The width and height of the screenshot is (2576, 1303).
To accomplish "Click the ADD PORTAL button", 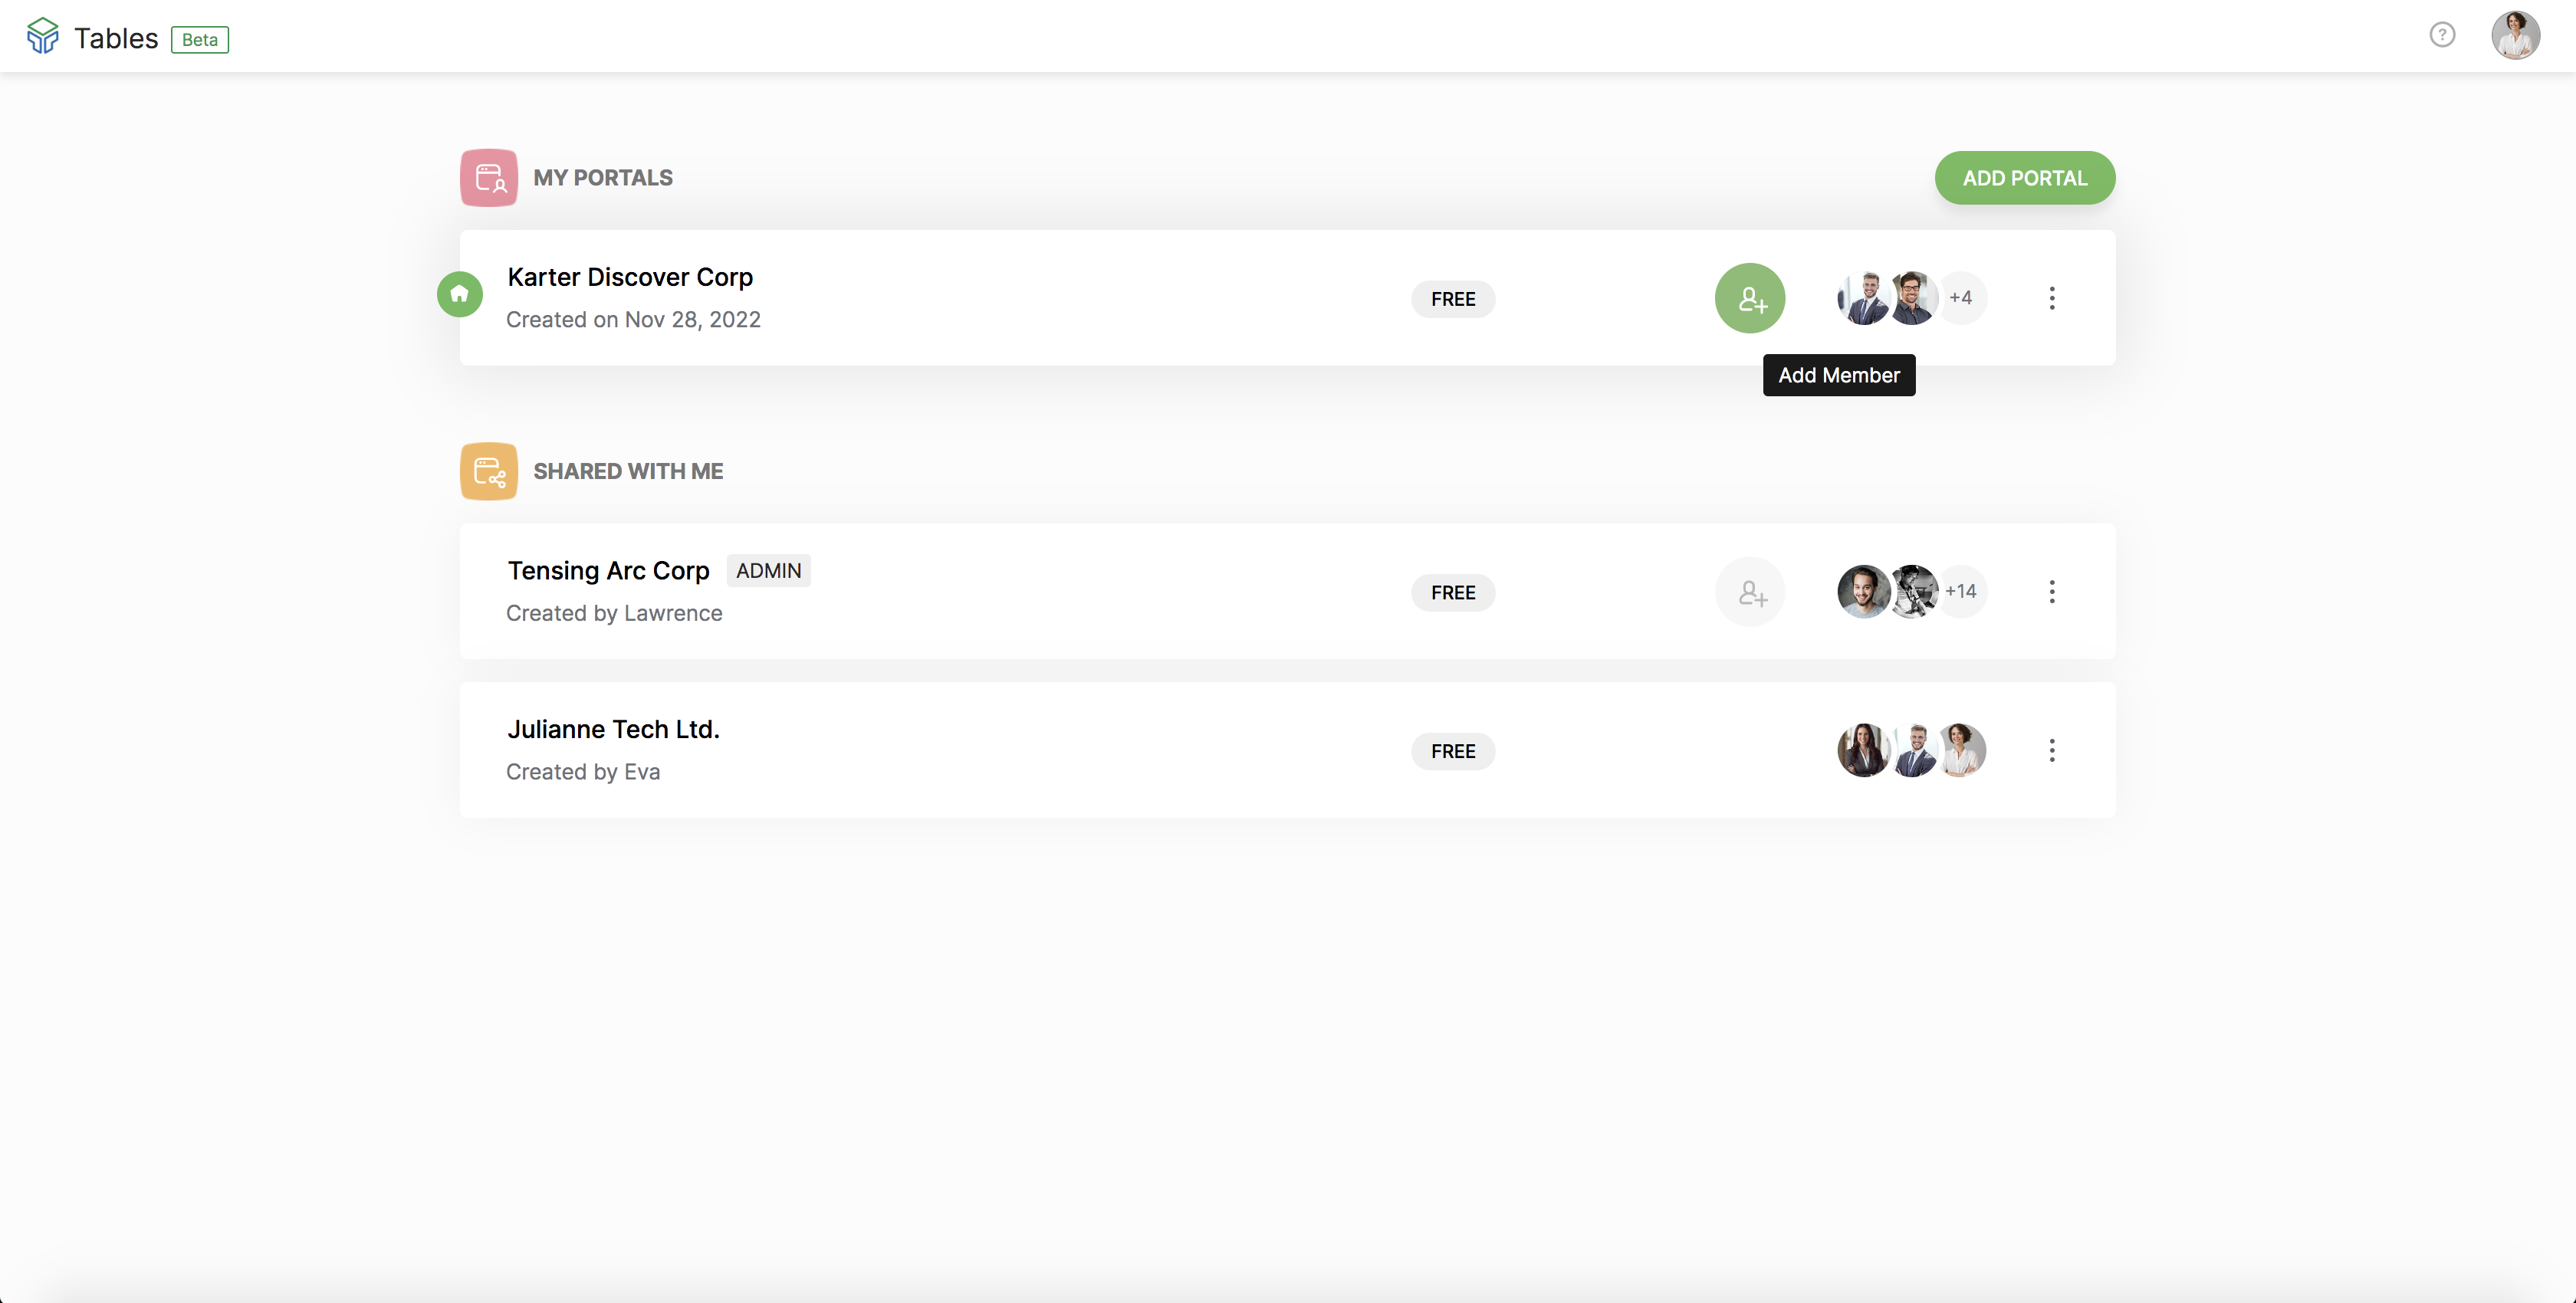I will click(x=2024, y=178).
